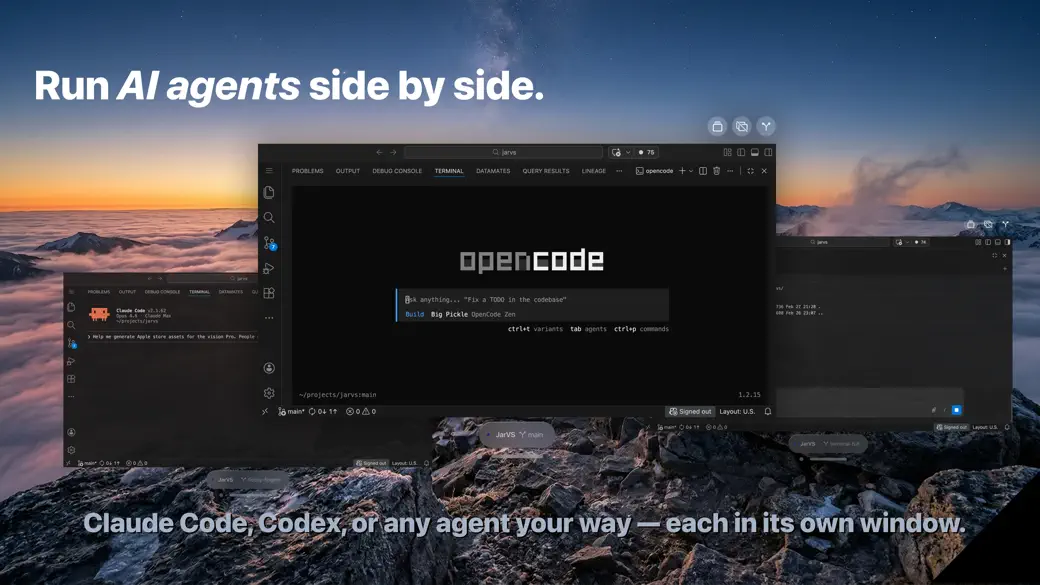Open Extensions view in the center window
The height and width of the screenshot is (585, 1040).
click(x=269, y=293)
